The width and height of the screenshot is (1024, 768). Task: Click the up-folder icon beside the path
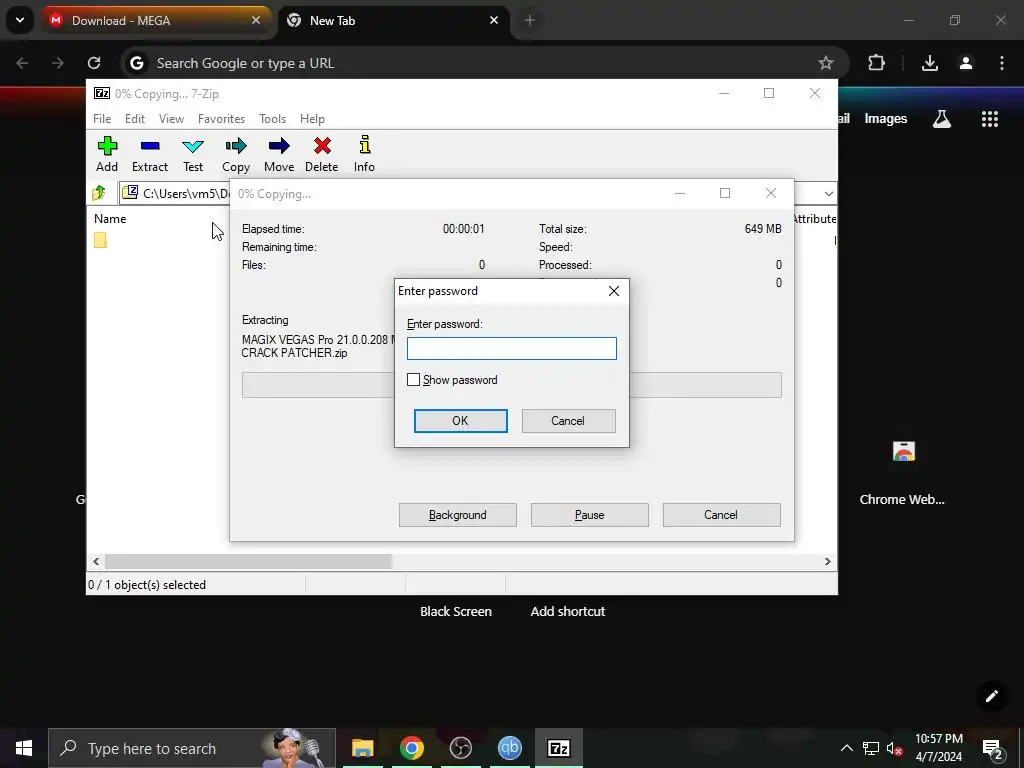99,193
